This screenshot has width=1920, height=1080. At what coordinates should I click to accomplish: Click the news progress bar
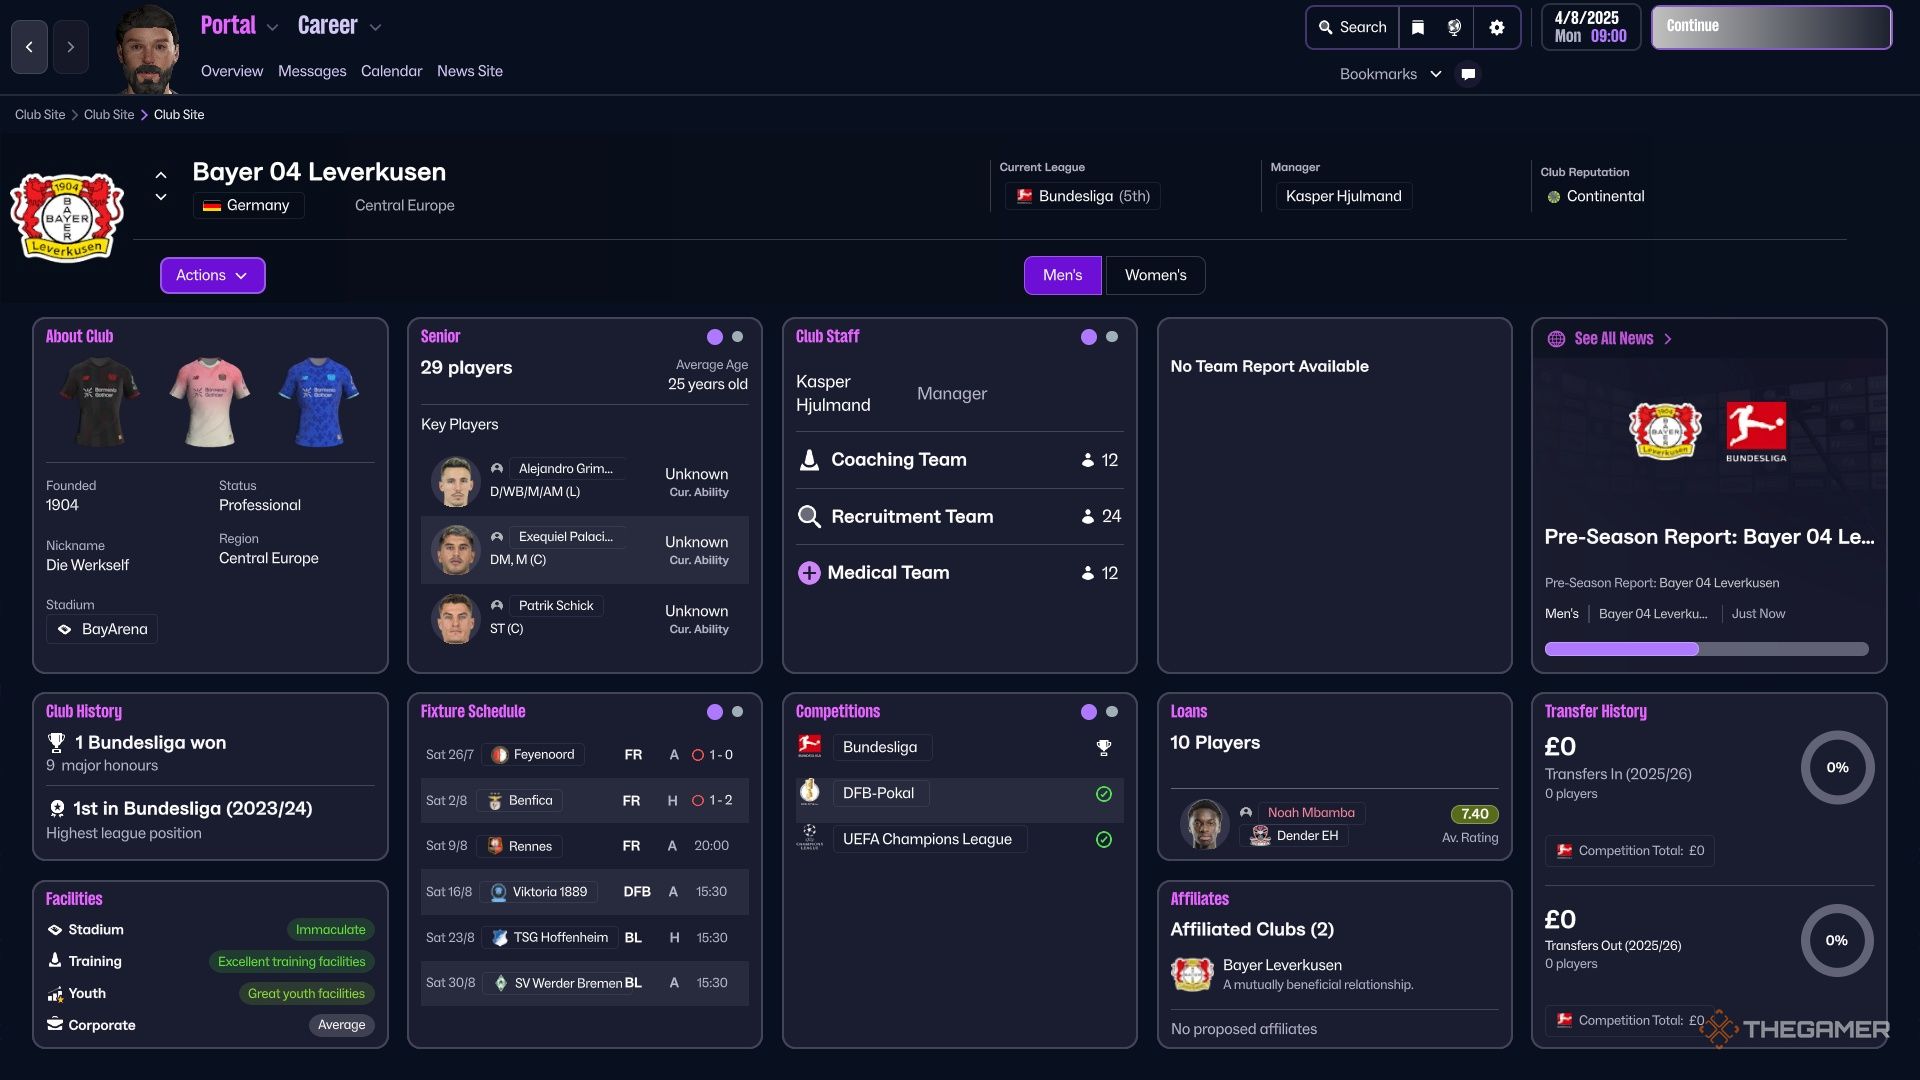coord(1706,649)
